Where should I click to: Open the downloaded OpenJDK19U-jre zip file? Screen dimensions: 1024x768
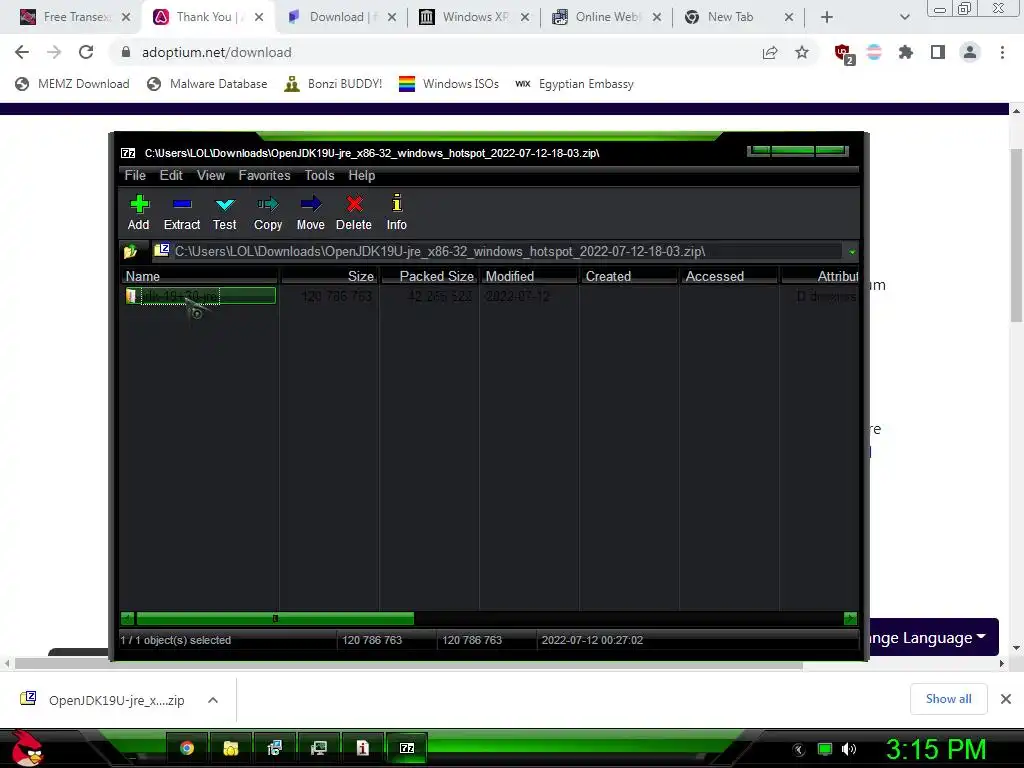pos(103,700)
